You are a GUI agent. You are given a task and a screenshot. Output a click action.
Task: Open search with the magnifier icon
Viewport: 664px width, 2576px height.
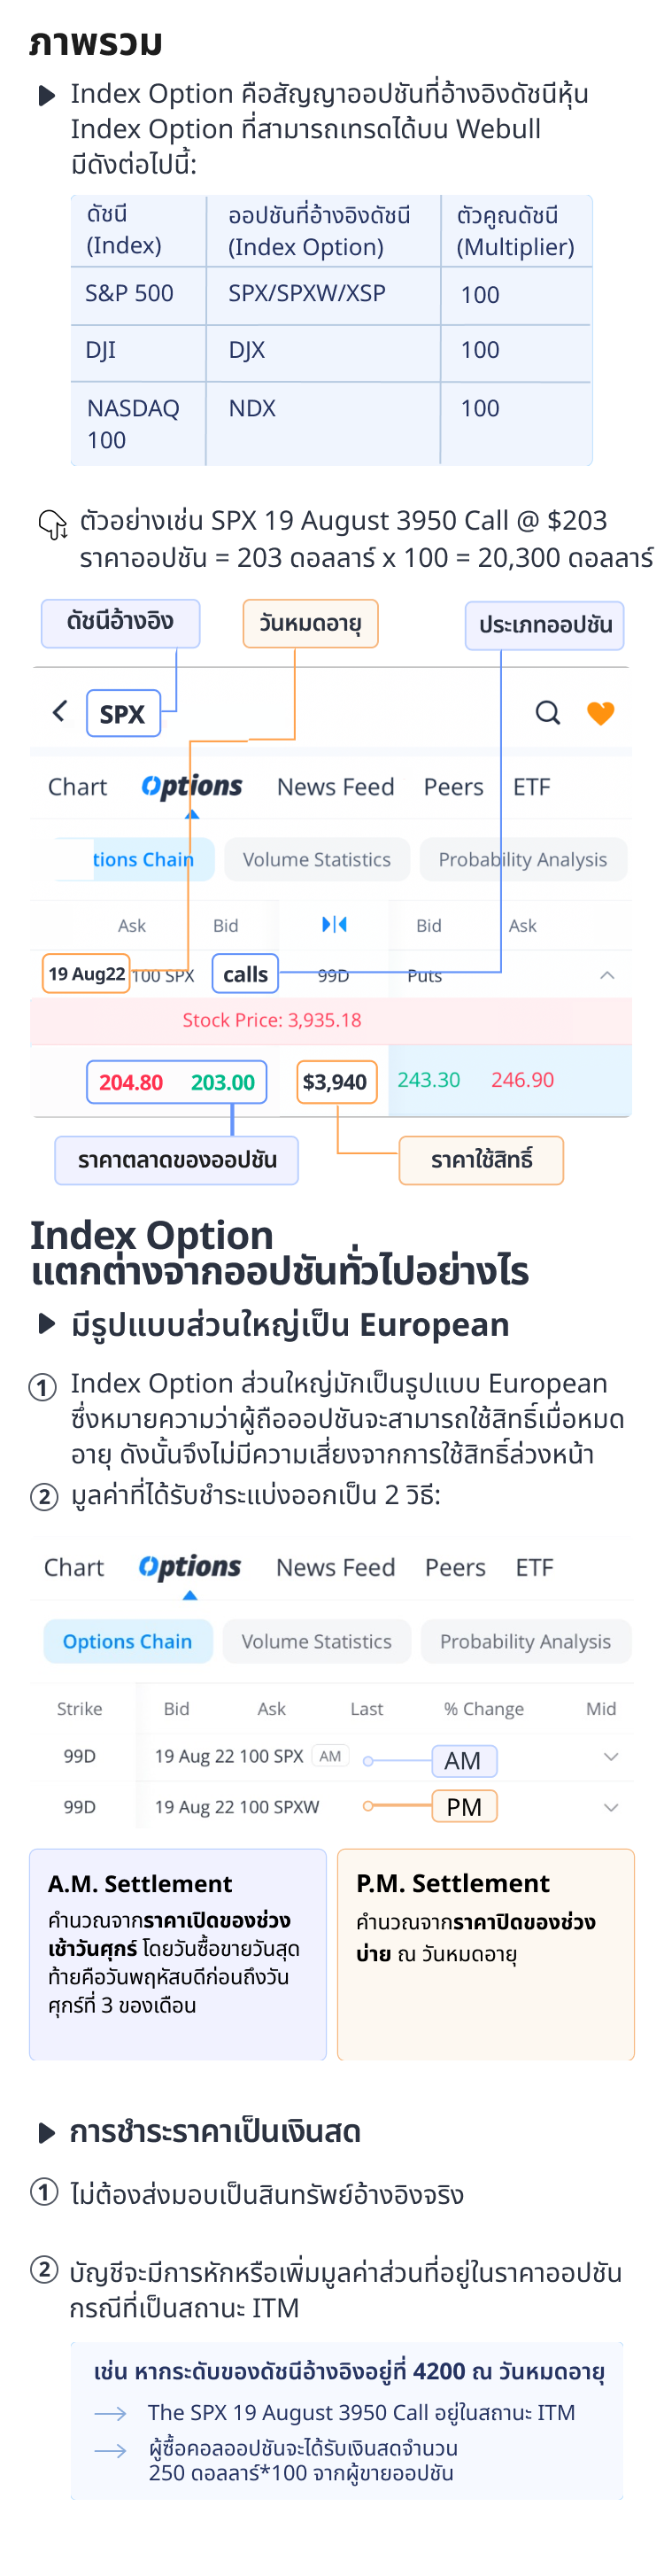tap(547, 712)
